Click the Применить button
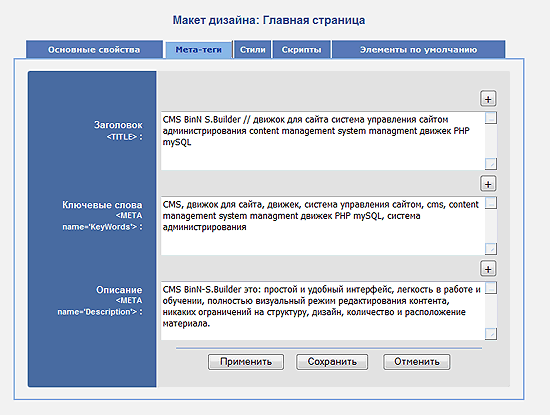 pos(246,362)
